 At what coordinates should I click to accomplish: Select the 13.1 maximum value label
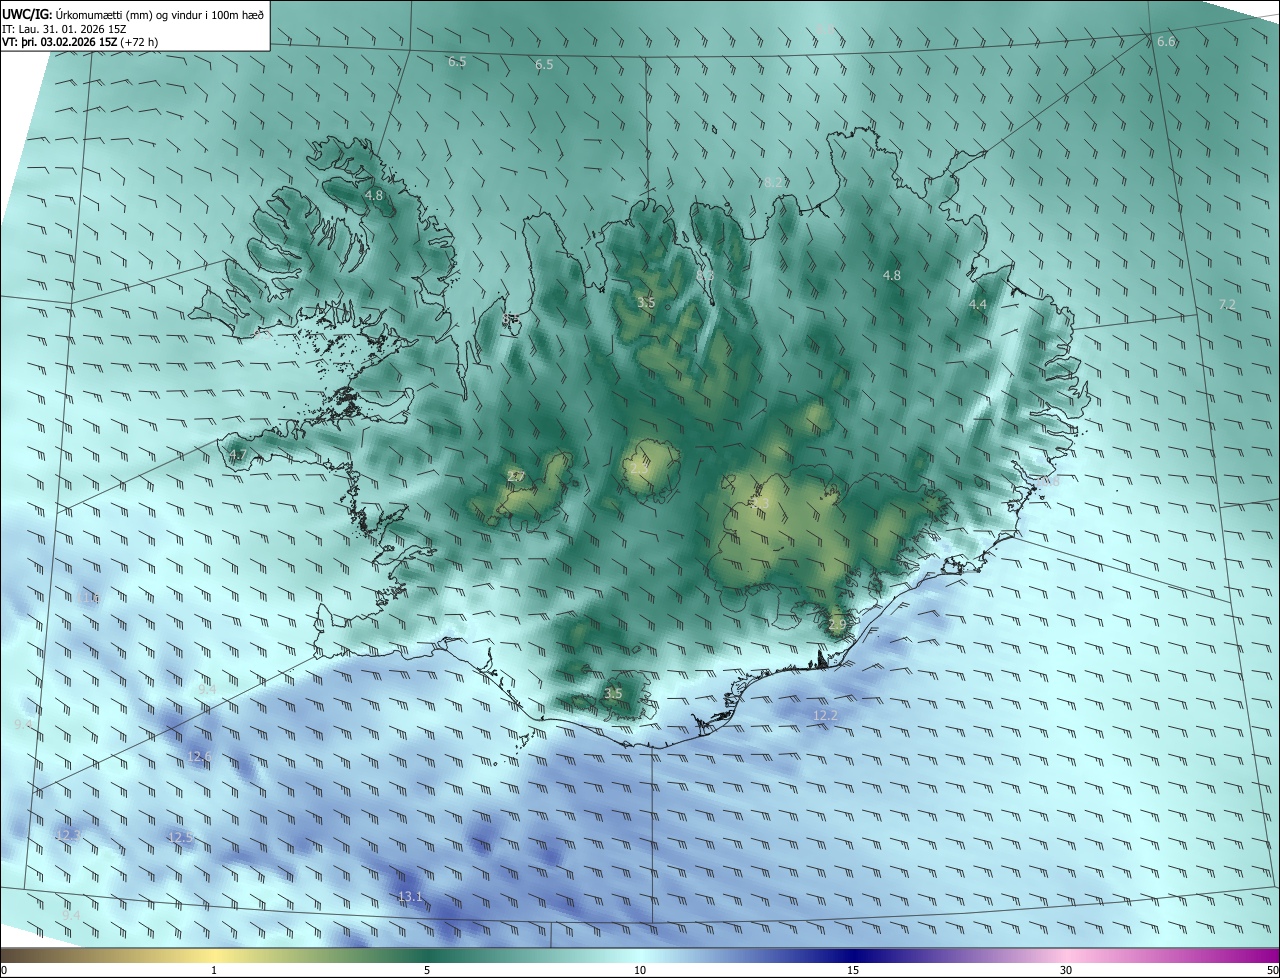point(410,896)
